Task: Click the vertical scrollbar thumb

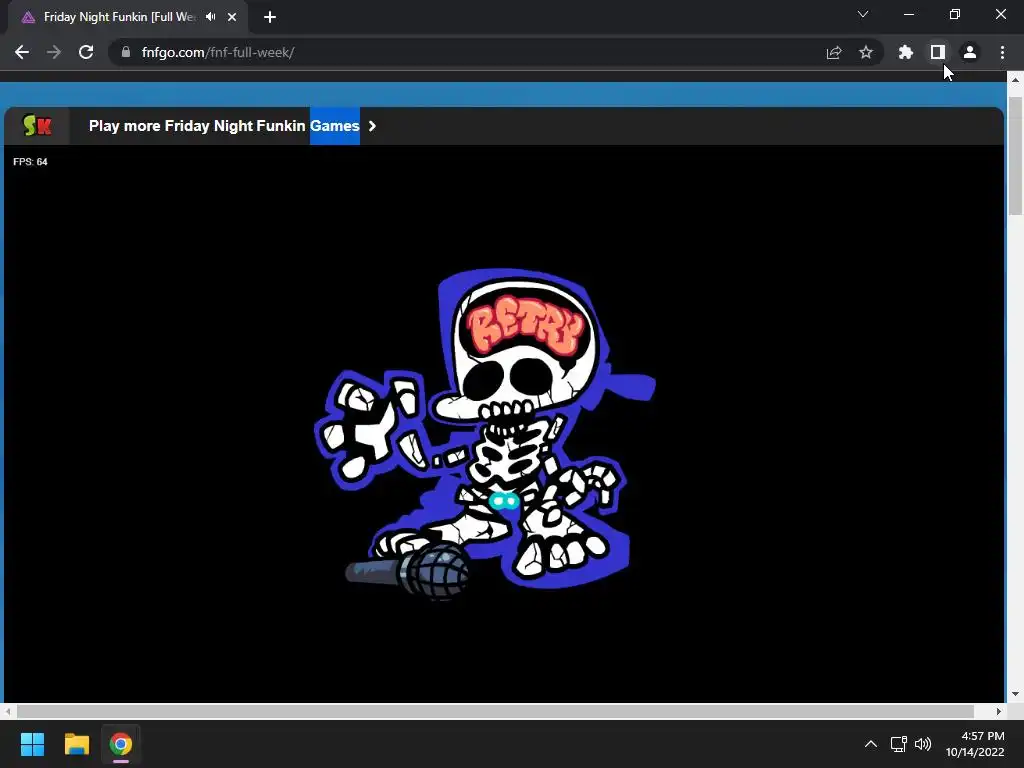Action: (x=1015, y=155)
